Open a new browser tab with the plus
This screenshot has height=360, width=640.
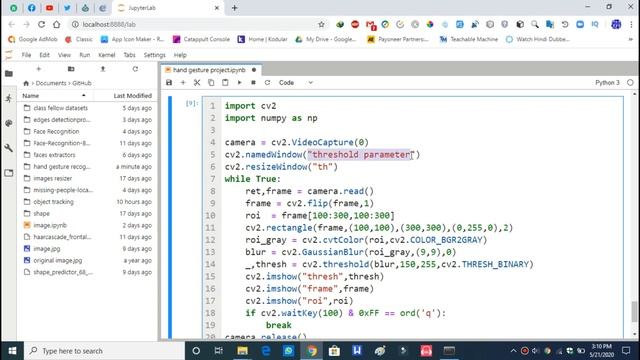coord(234,8)
